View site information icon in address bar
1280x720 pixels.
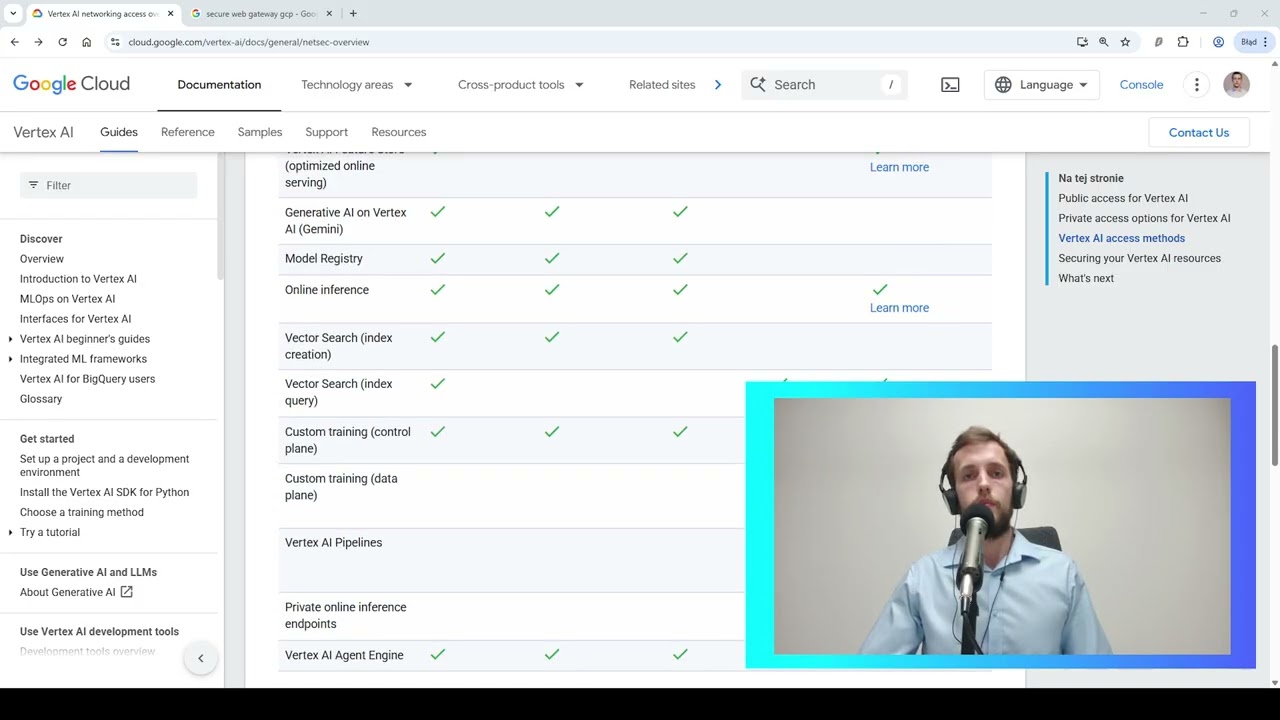point(115,42)
